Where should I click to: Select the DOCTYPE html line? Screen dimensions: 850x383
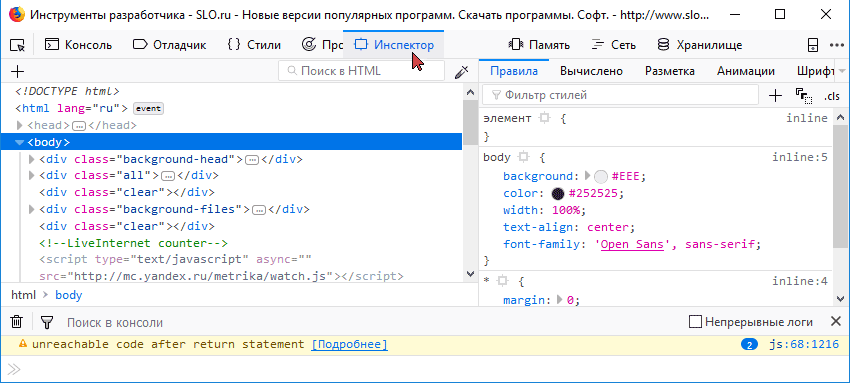click(x=67, y=91)
